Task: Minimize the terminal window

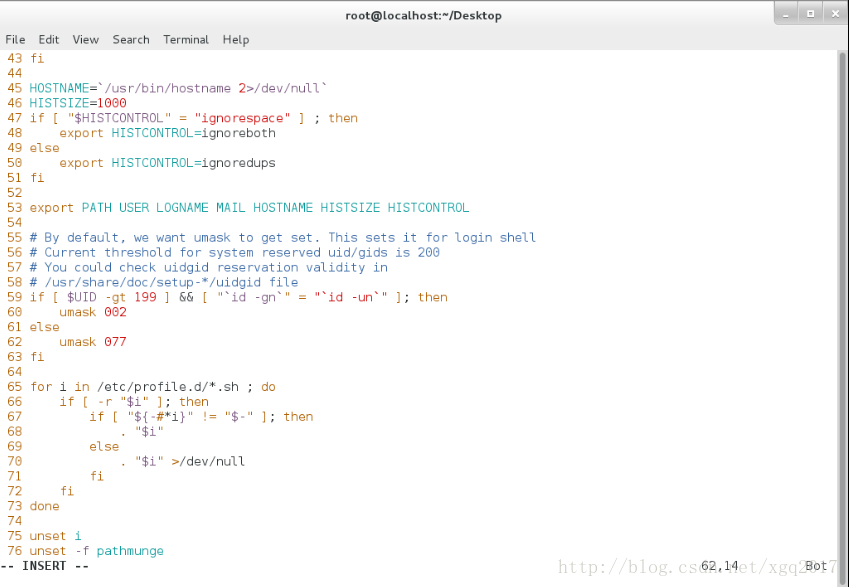Action: [786, 14]
